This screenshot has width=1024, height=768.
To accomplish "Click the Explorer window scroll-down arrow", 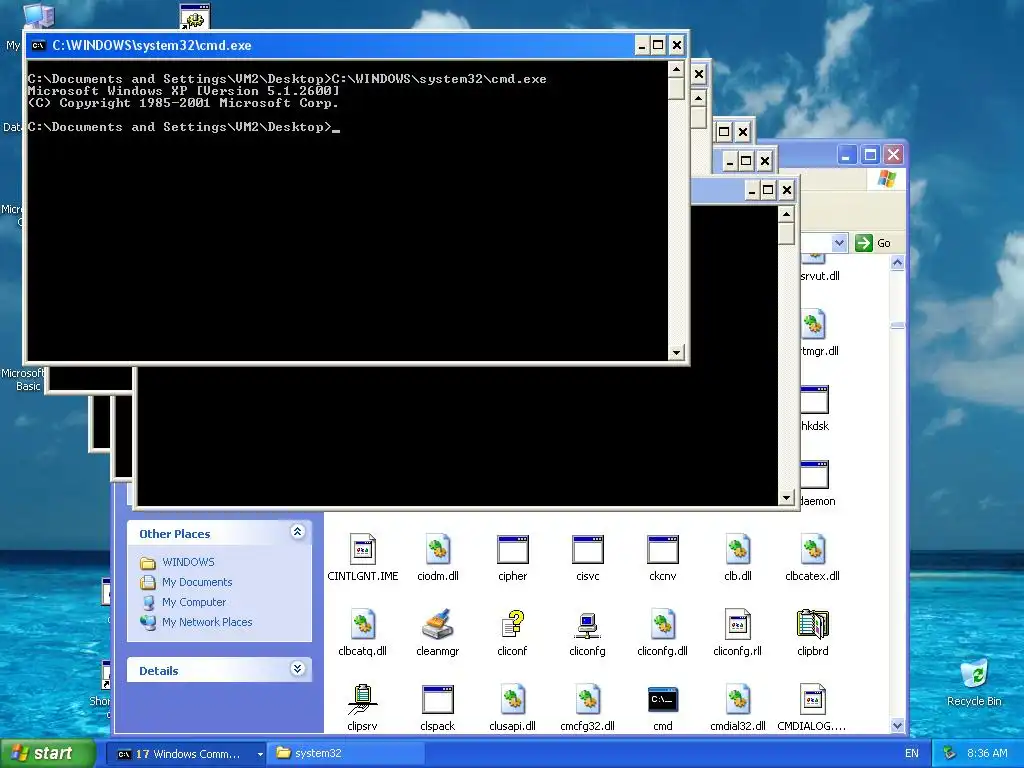I will (897, 726).
